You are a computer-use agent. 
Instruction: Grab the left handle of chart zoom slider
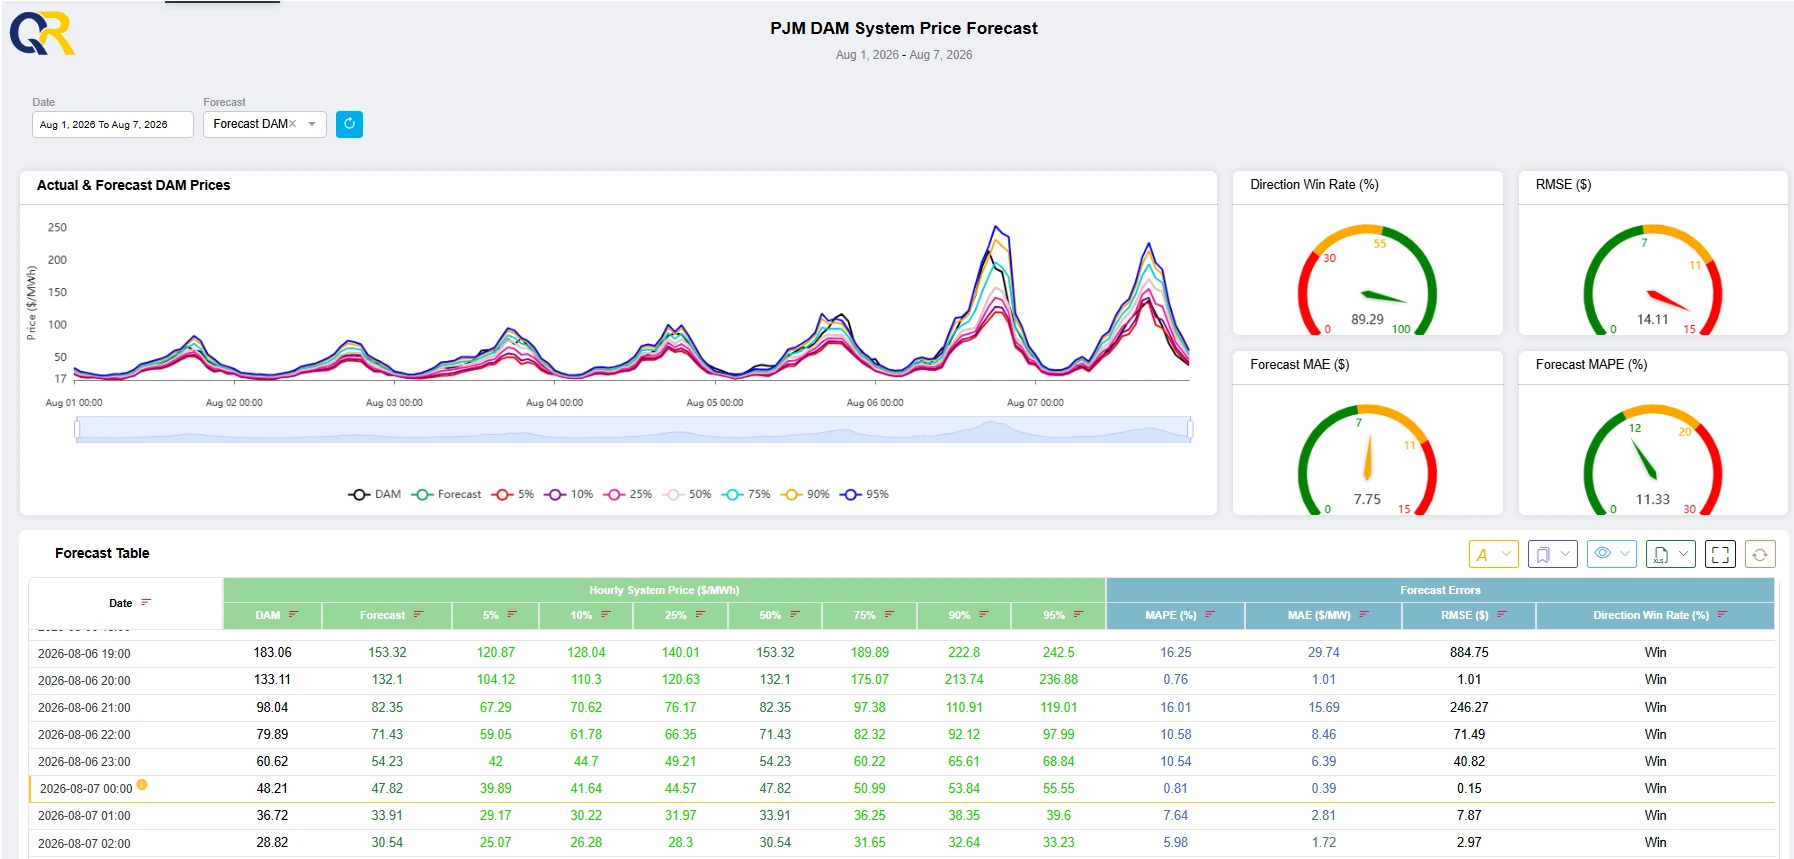coord(77,430)
